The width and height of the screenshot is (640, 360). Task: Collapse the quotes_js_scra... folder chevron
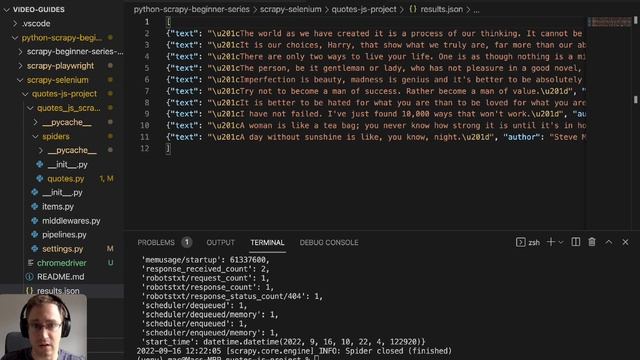(30, 108)
